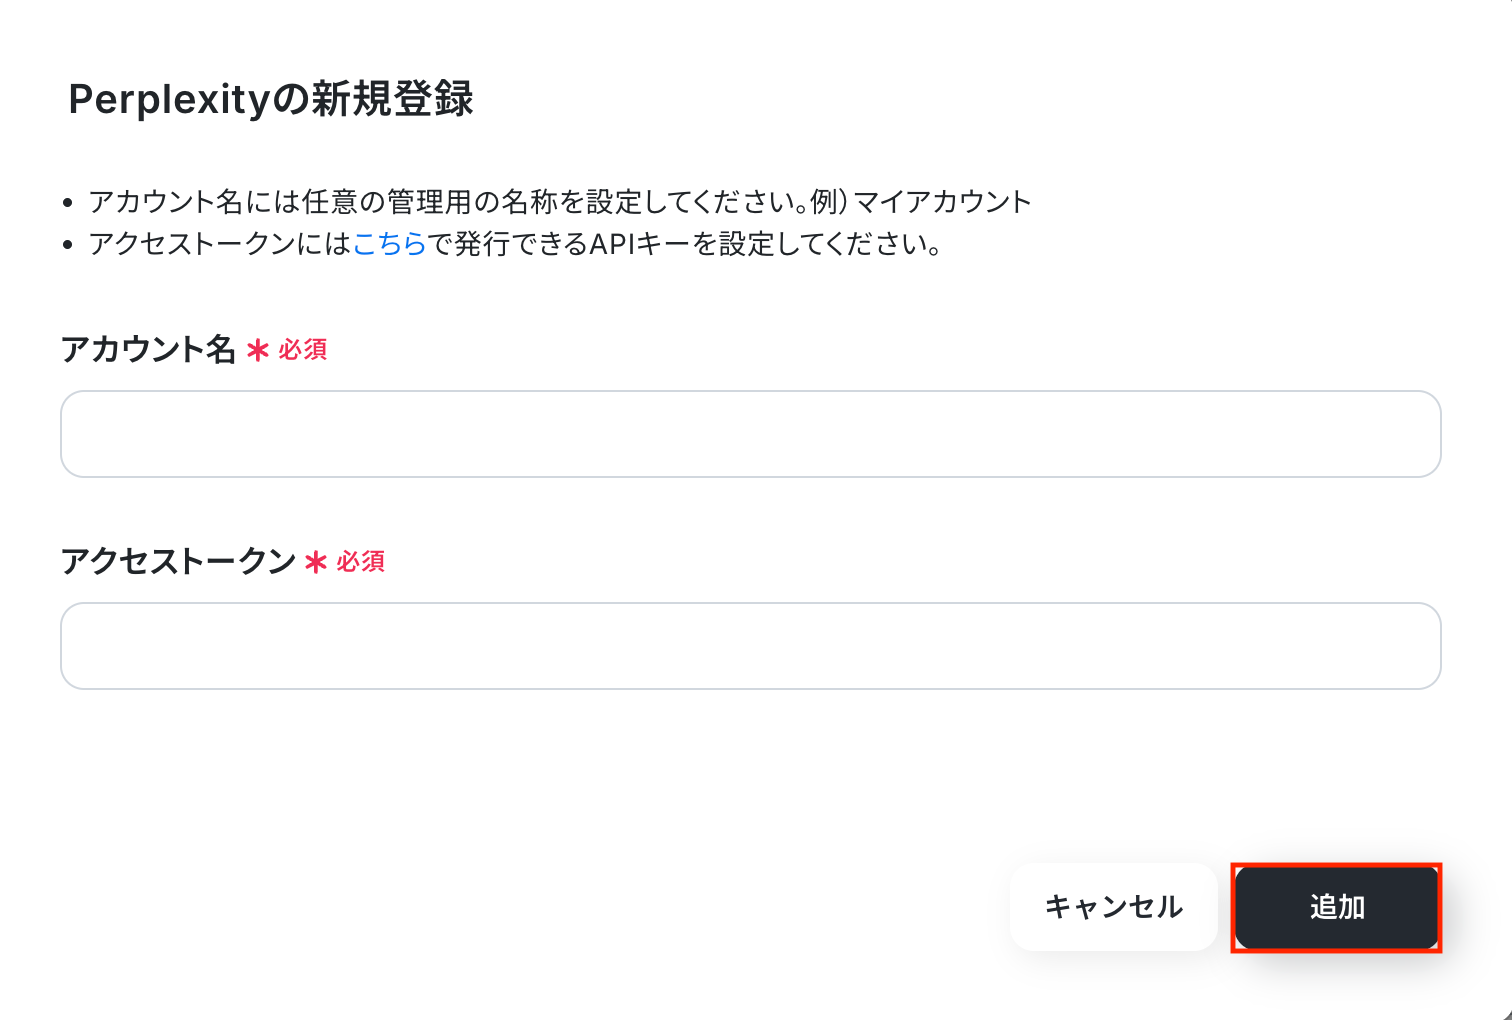Focus the アクセストークン input box
1512x1020 pixels.
pos(750,646)
